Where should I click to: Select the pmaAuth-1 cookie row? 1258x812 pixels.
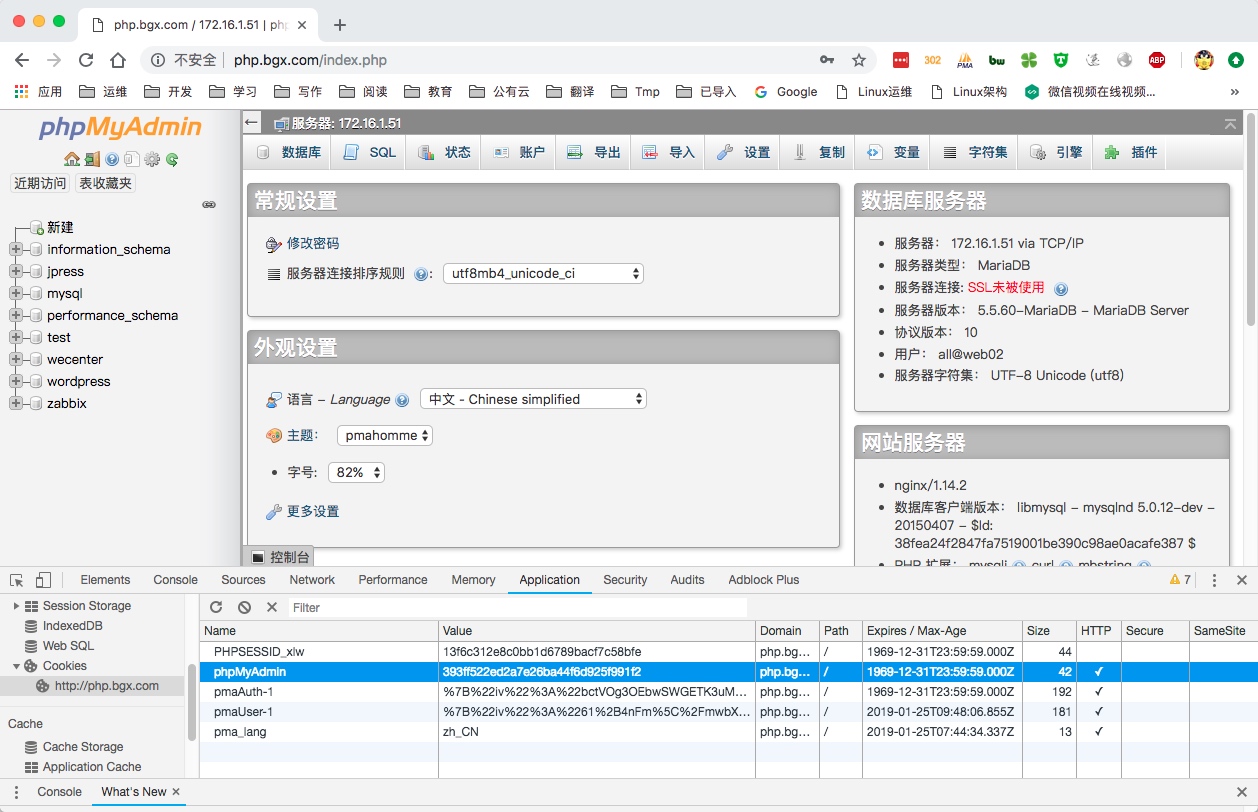(728, 691)
